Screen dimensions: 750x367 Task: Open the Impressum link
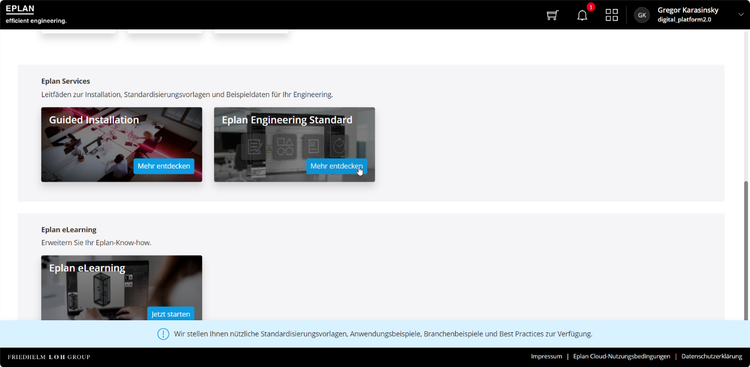546,356
